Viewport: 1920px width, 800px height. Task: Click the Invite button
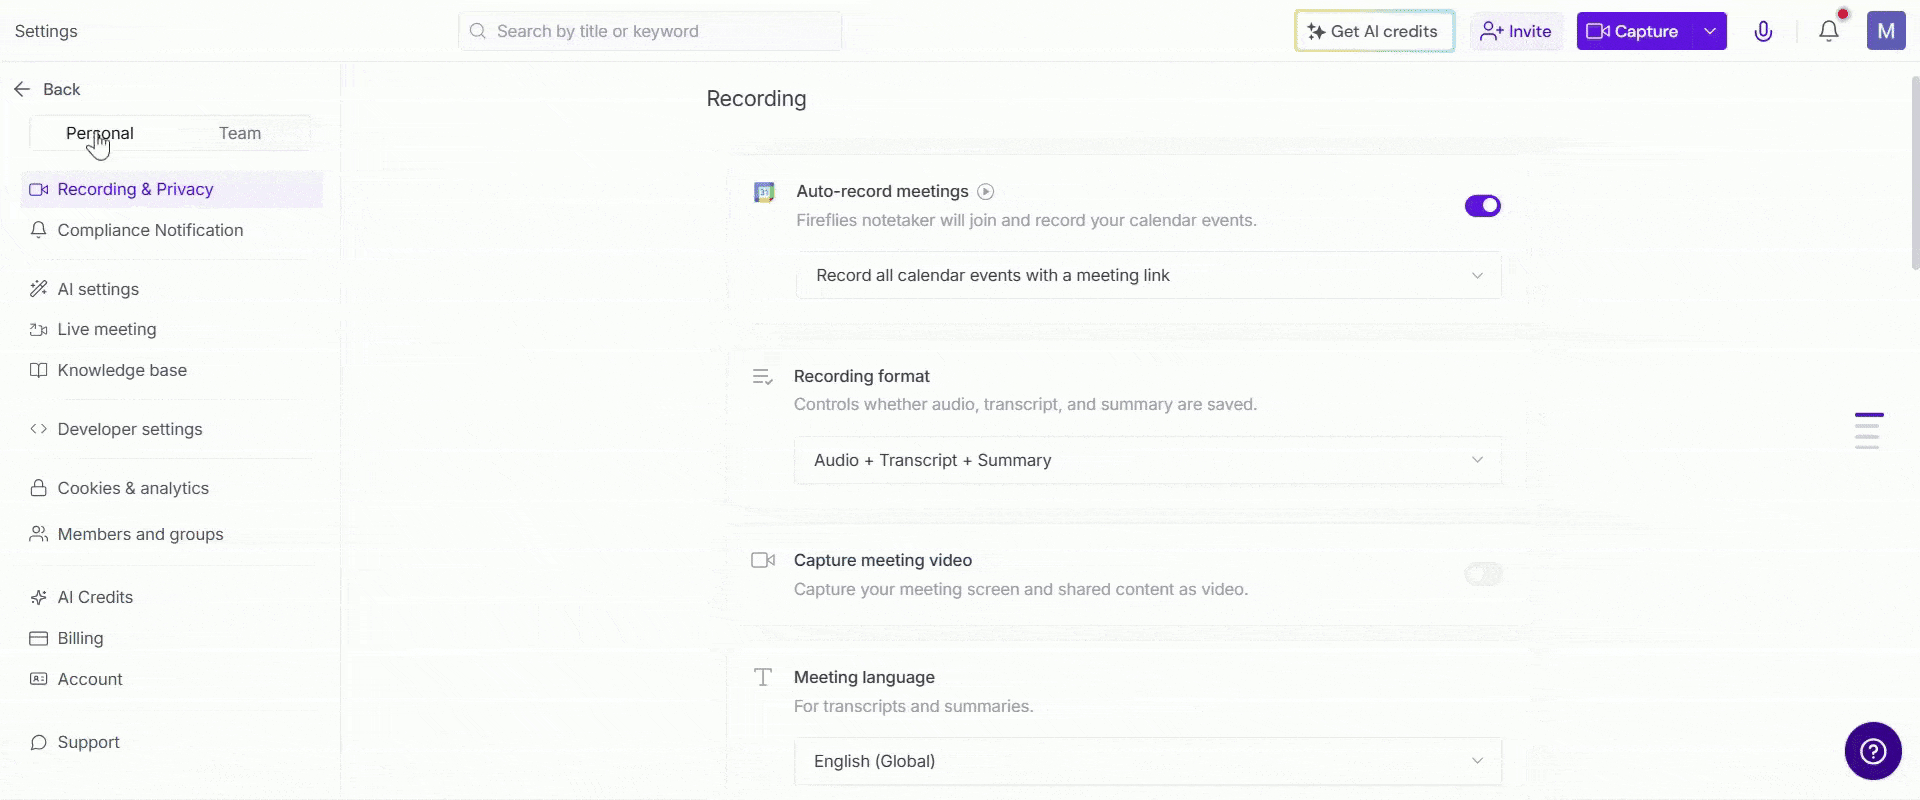[1516, 31]
